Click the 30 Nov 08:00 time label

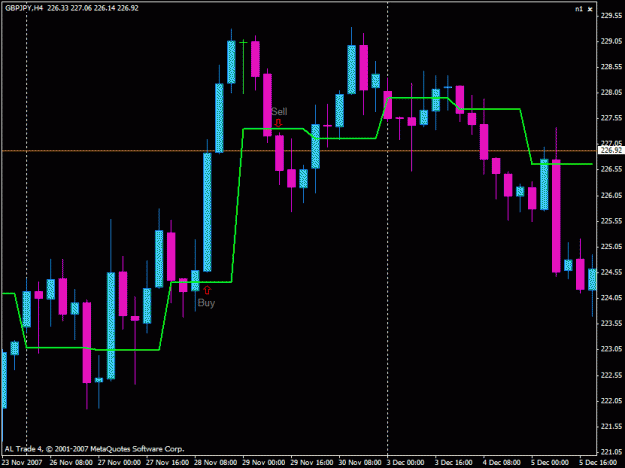point(360,462)
